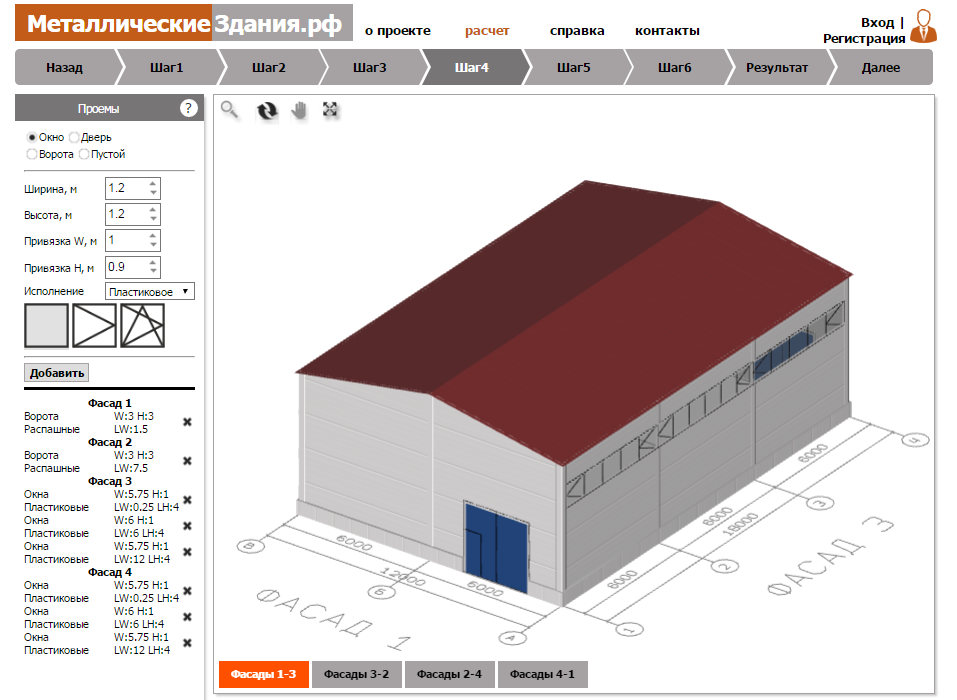Select the pan hand tool
The height and width of the screenshot is (700, 957).
click(299, 111)
